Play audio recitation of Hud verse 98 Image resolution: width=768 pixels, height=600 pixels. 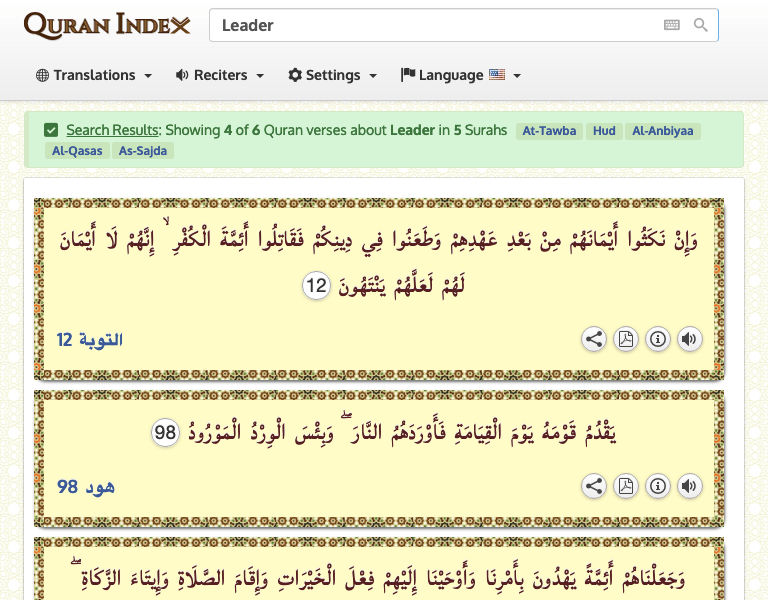click(x=689, y=486)
